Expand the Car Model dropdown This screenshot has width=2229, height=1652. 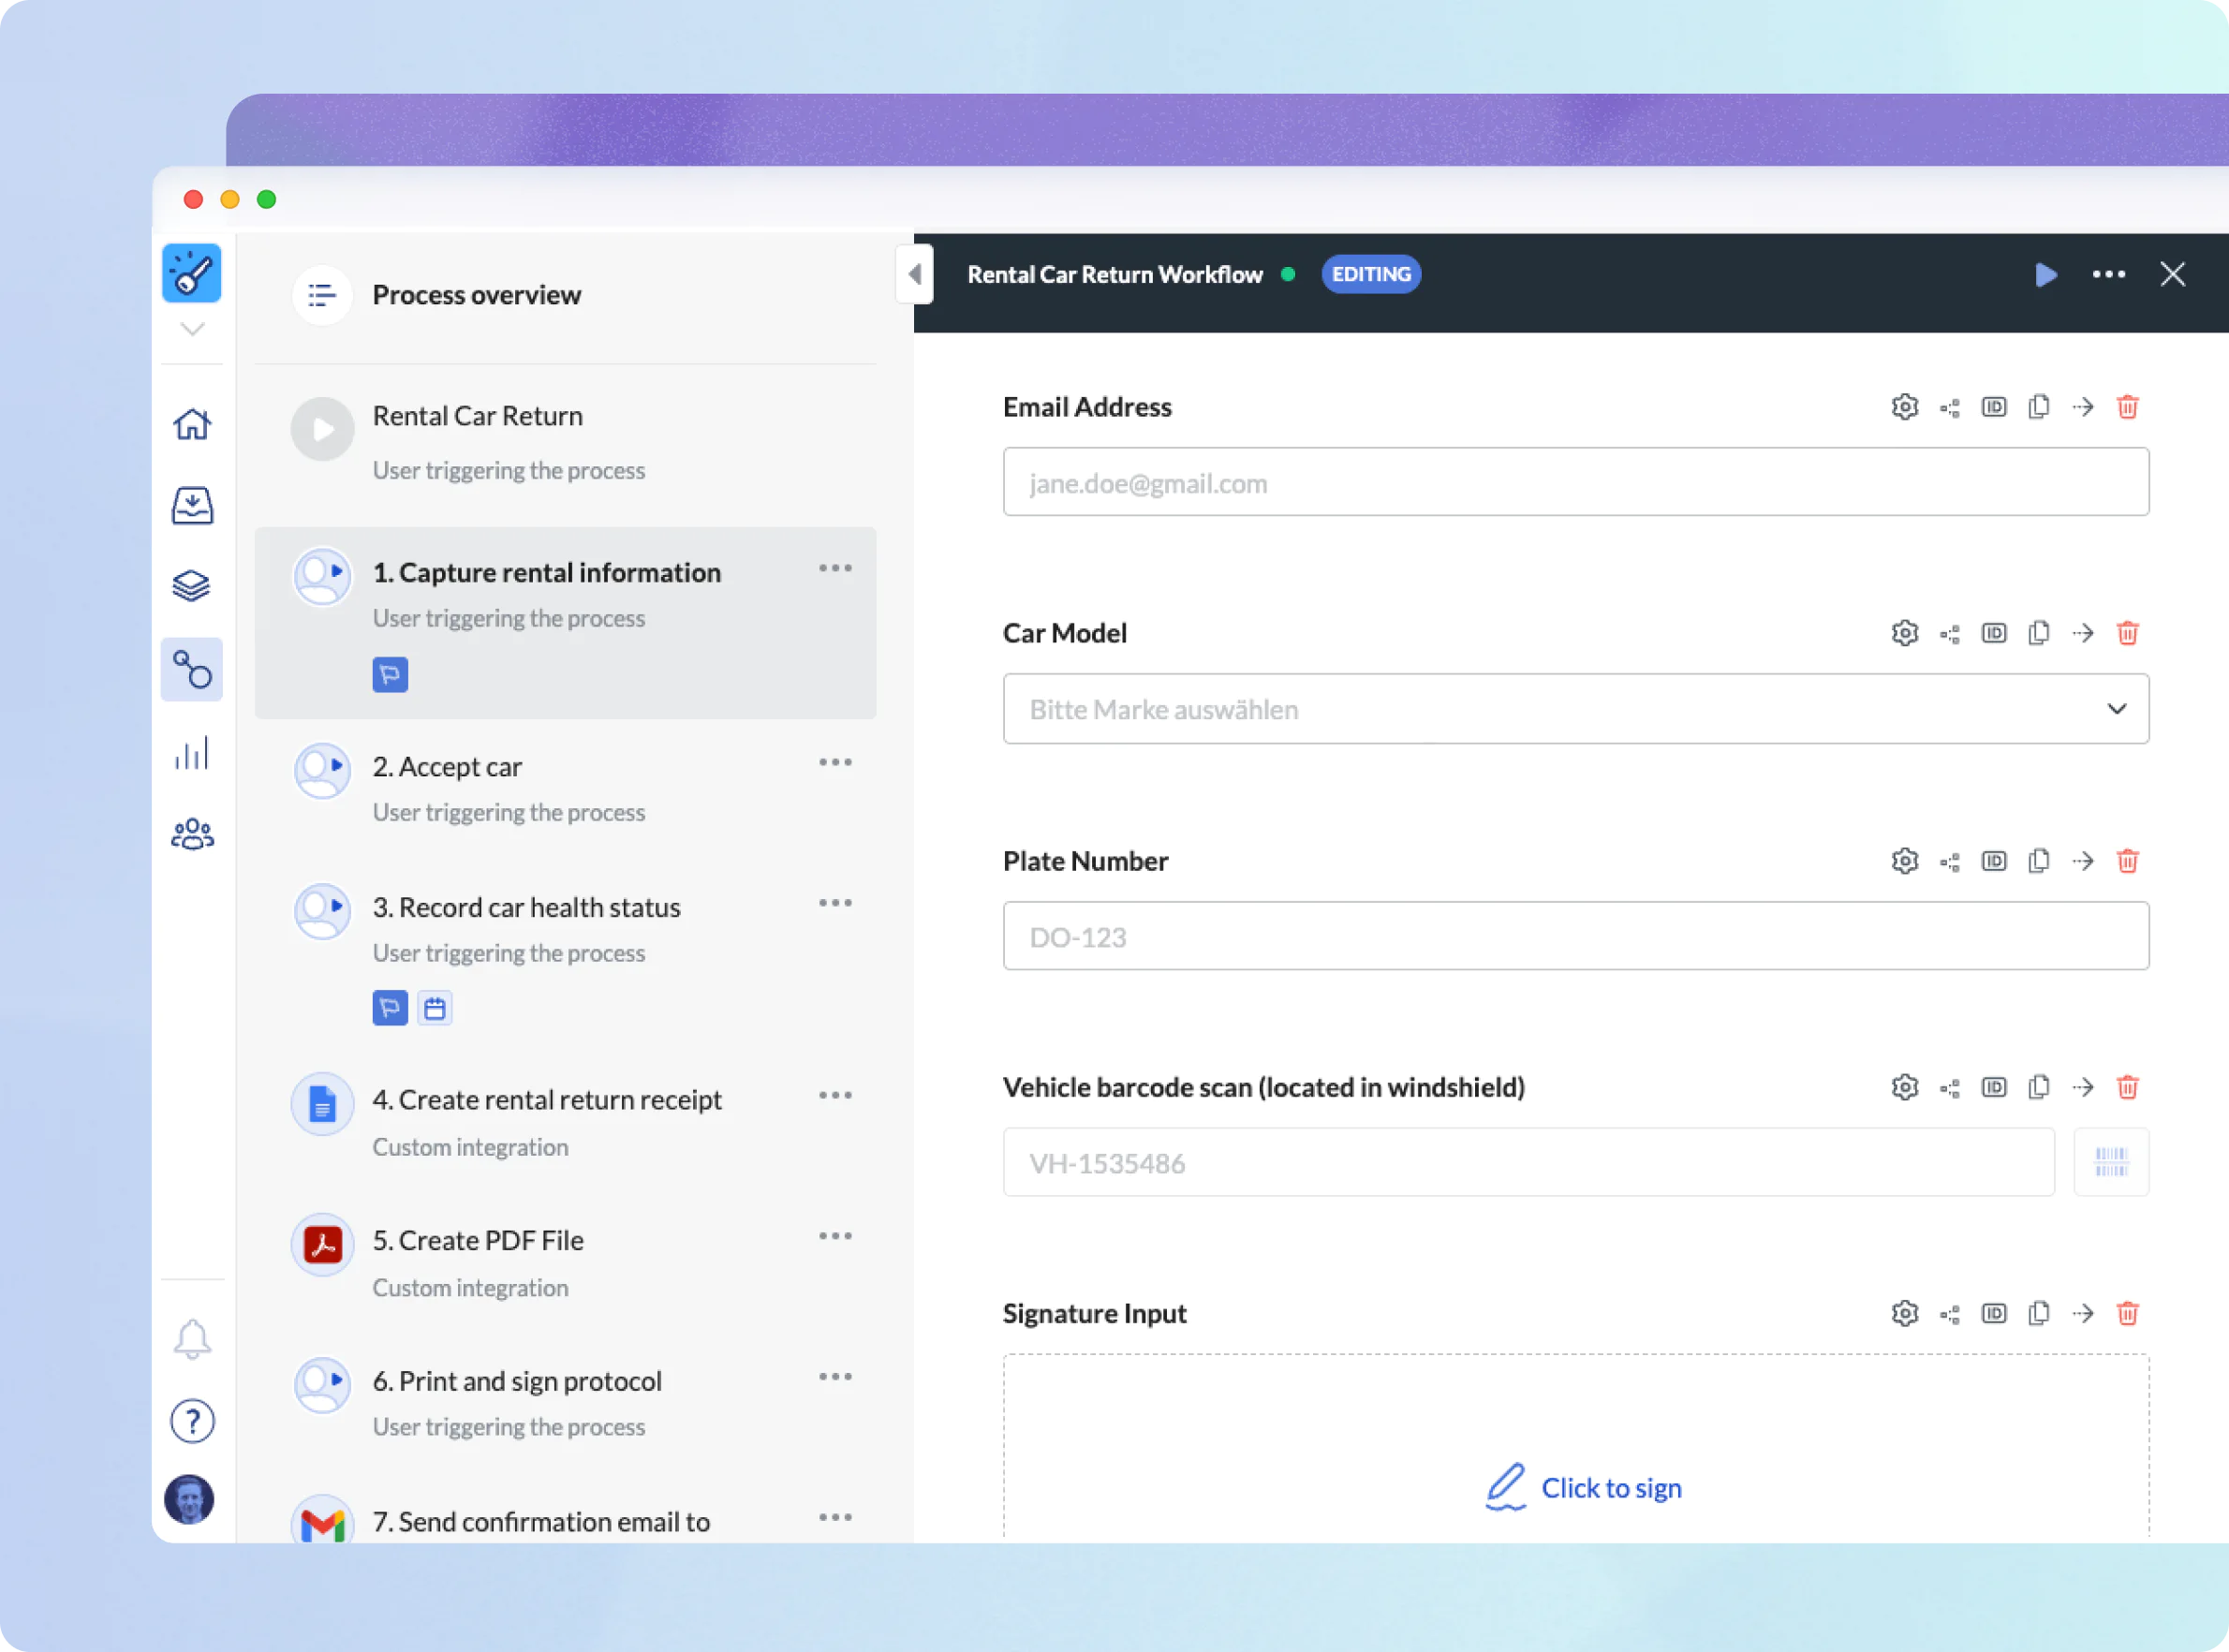(x=2116, y=709)
